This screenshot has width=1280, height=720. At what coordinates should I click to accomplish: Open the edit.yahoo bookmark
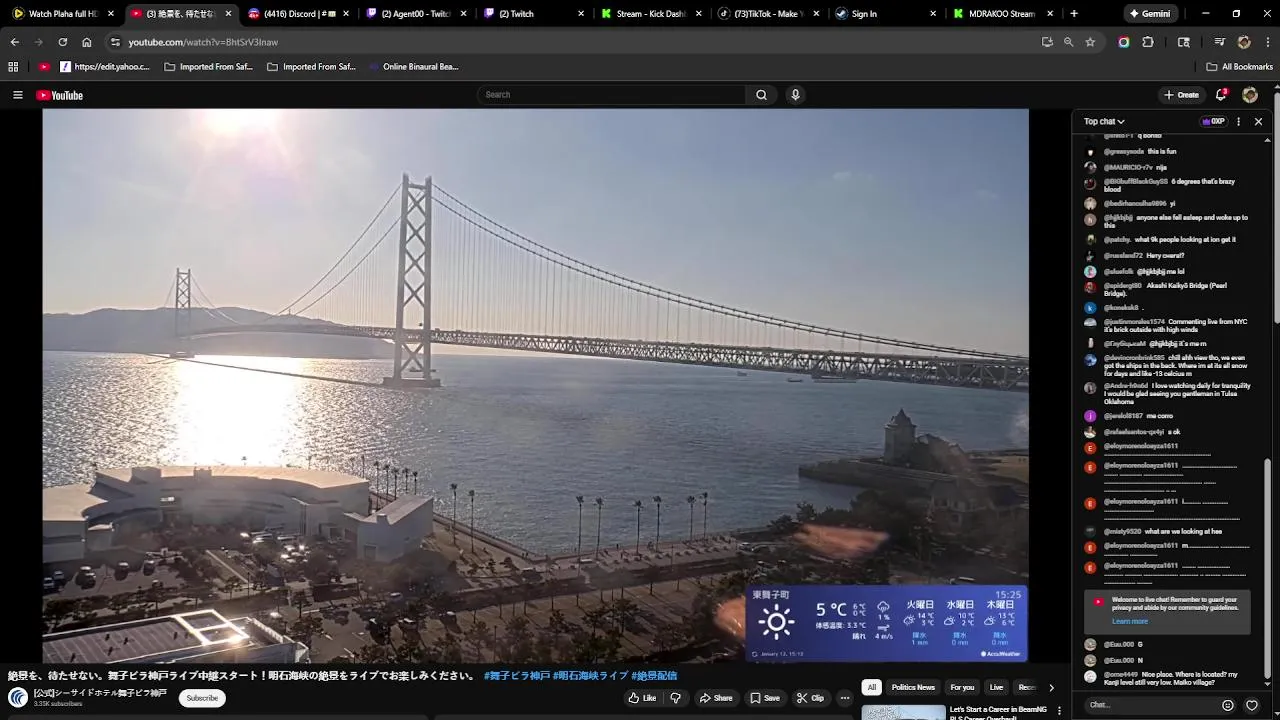(105, 67)
